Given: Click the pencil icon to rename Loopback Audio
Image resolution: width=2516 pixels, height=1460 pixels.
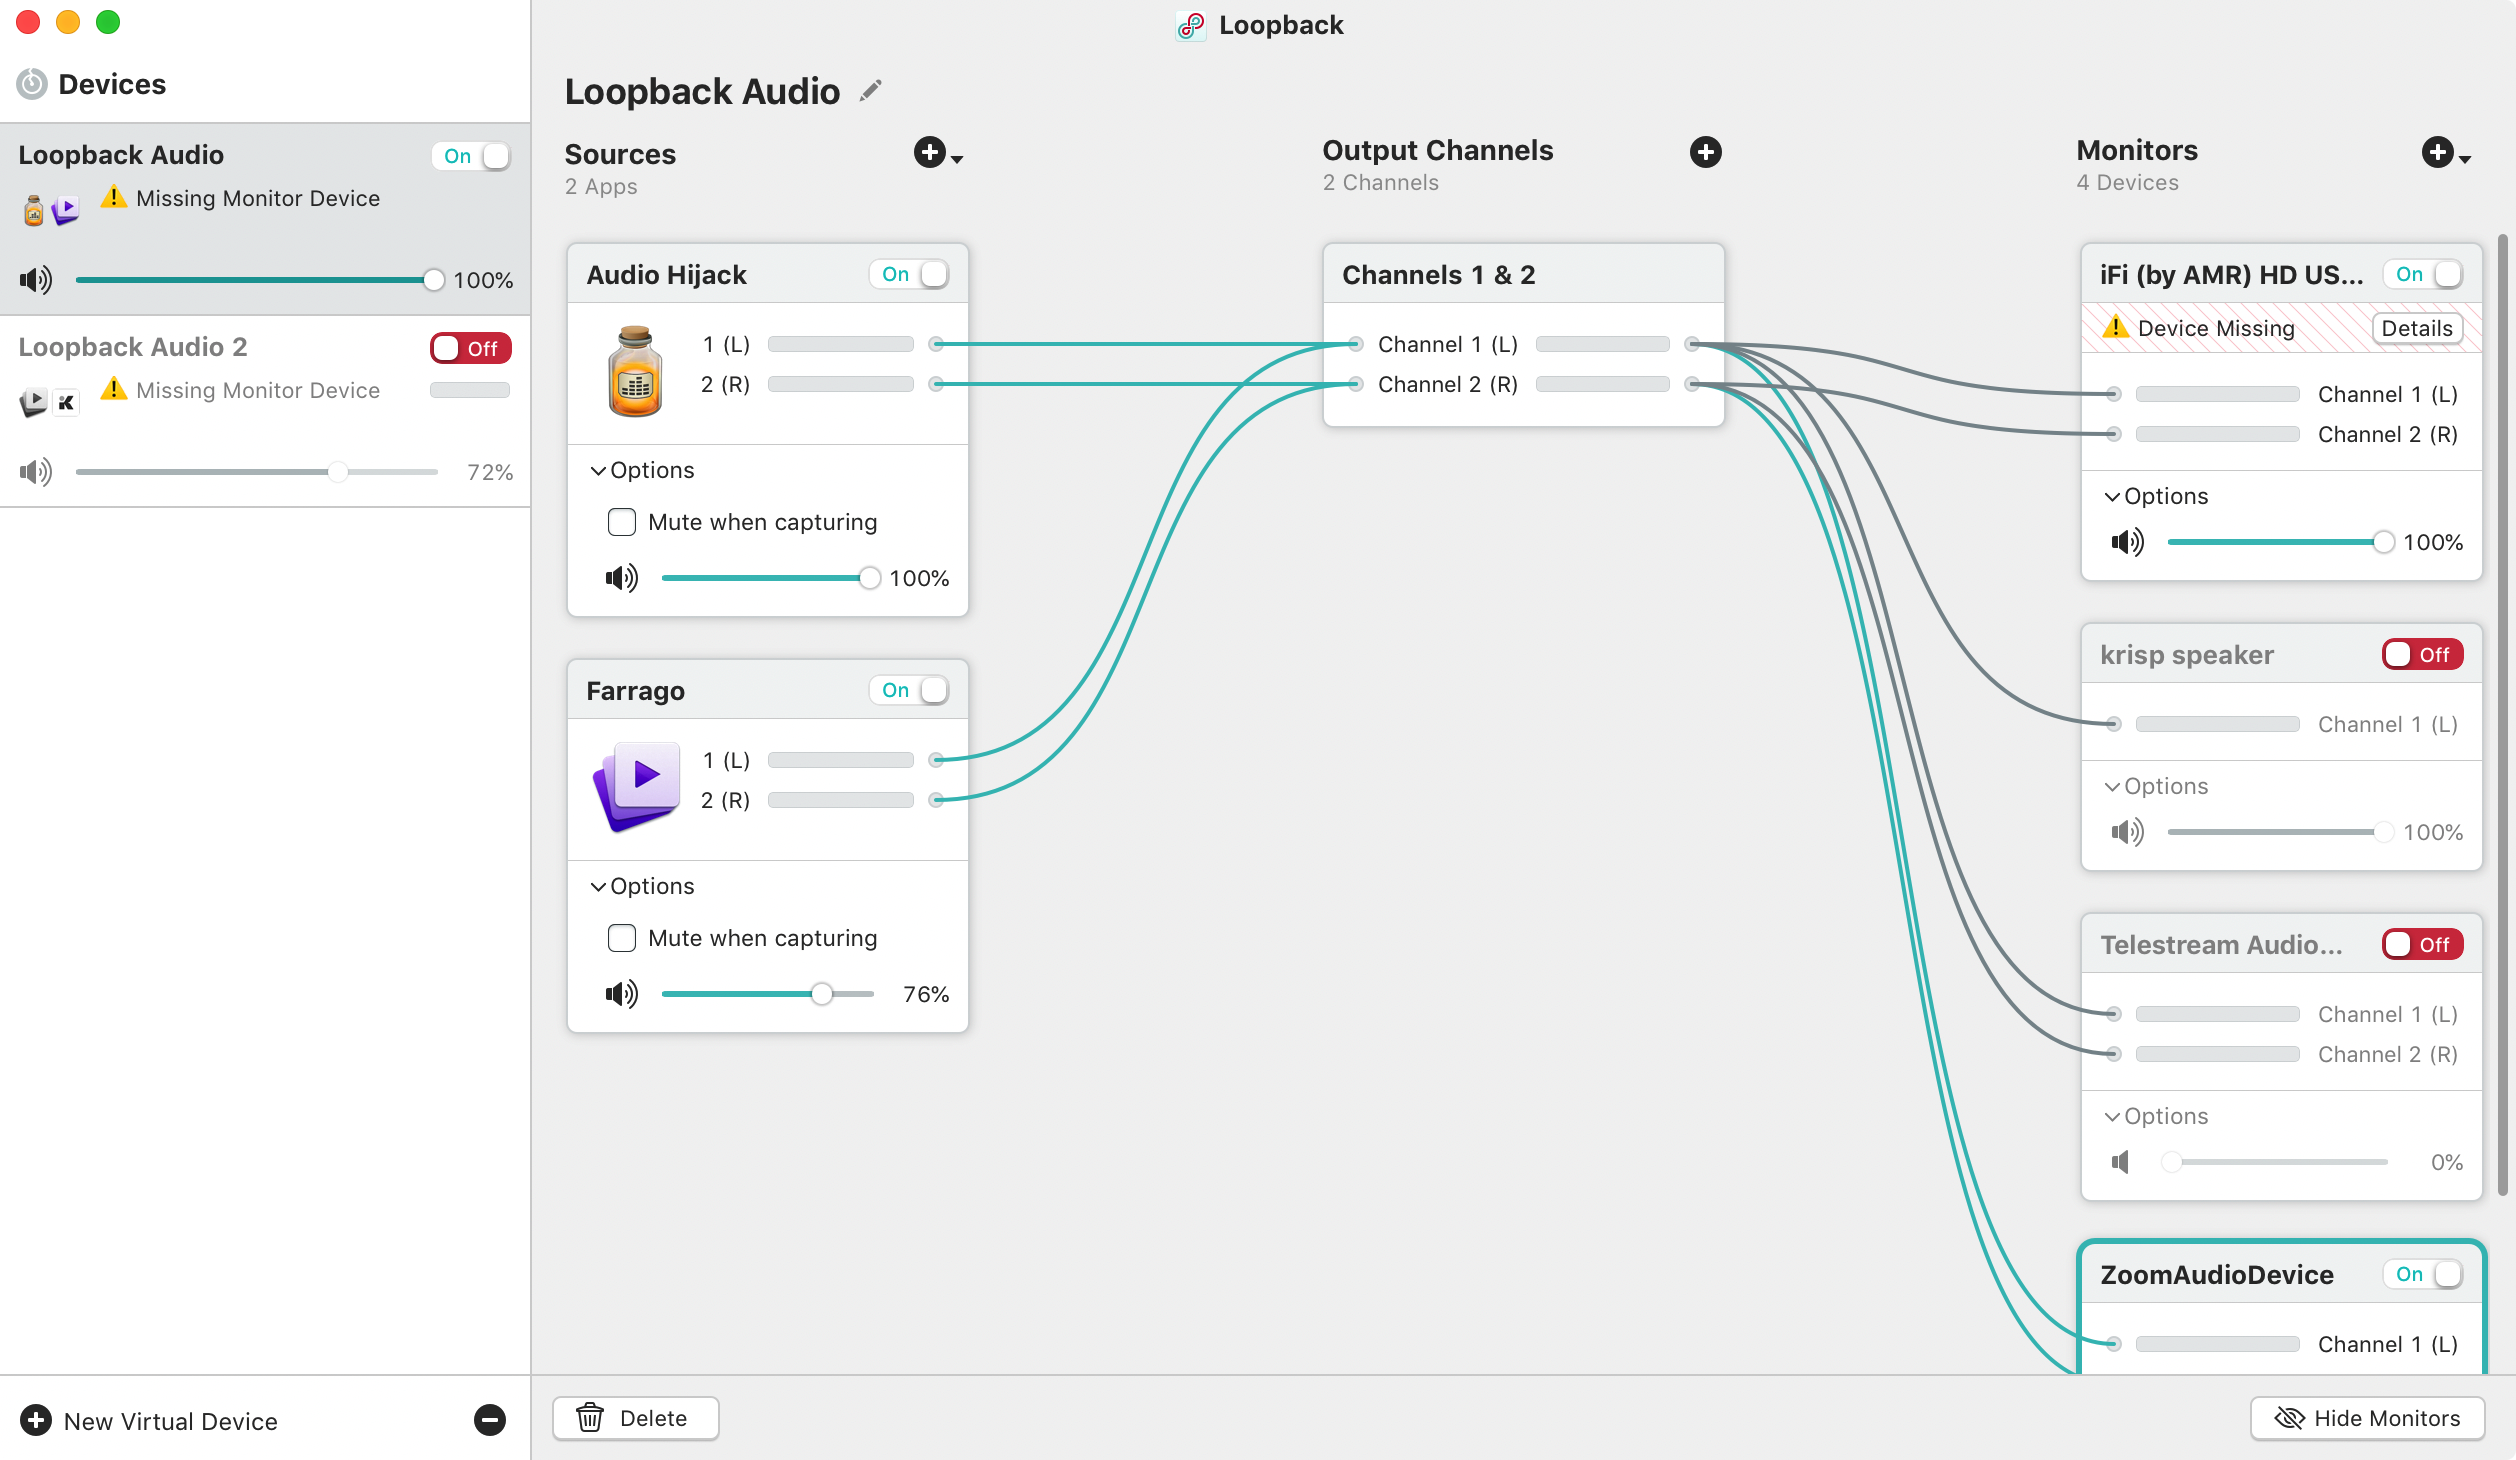Looking at the screenshot, I should click(871, 91).
